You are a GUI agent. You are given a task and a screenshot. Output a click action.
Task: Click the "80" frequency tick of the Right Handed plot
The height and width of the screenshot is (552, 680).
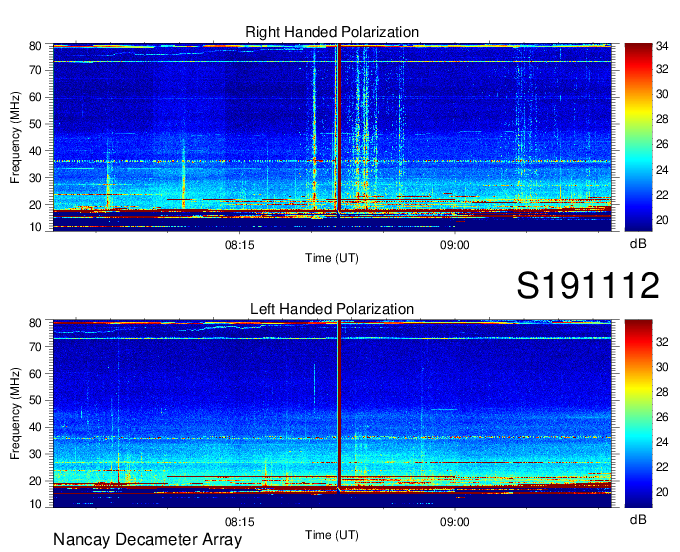click(x=35, y=46)
